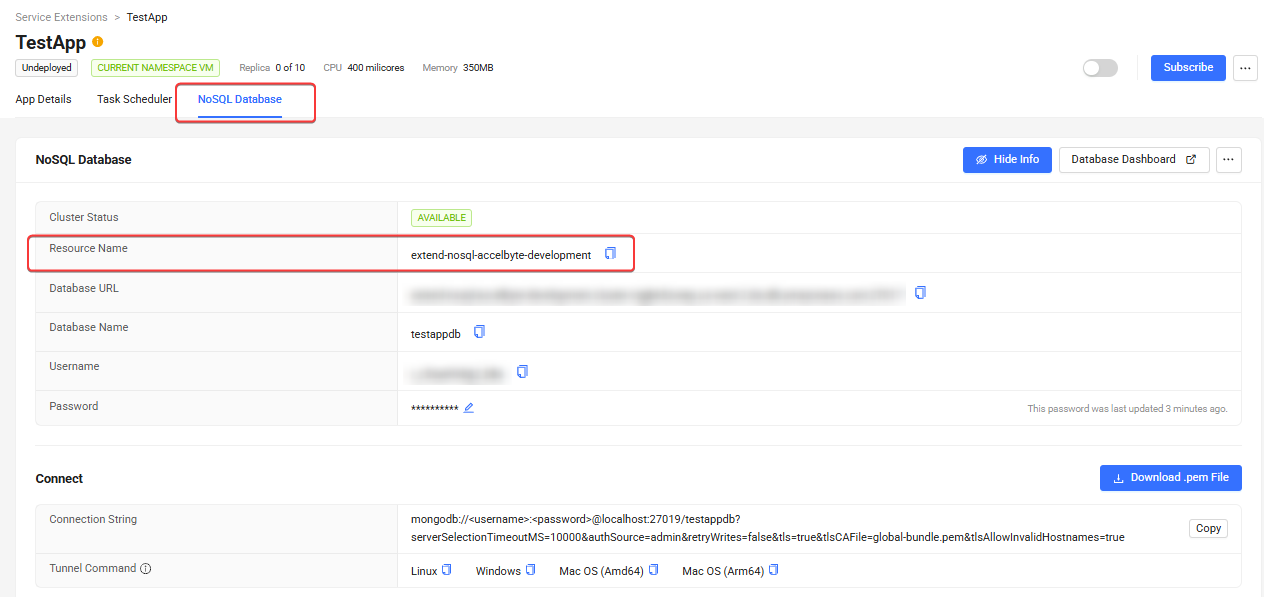Switch to the Task Scheduler tab
The width and height of the screenshot is (1264, 597).
[x=134, y=100]
